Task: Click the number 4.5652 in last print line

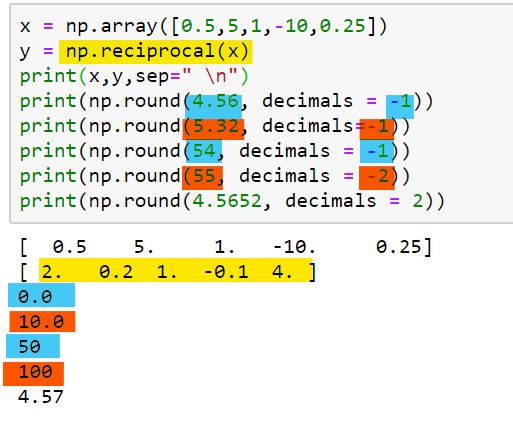Action: 227,201
